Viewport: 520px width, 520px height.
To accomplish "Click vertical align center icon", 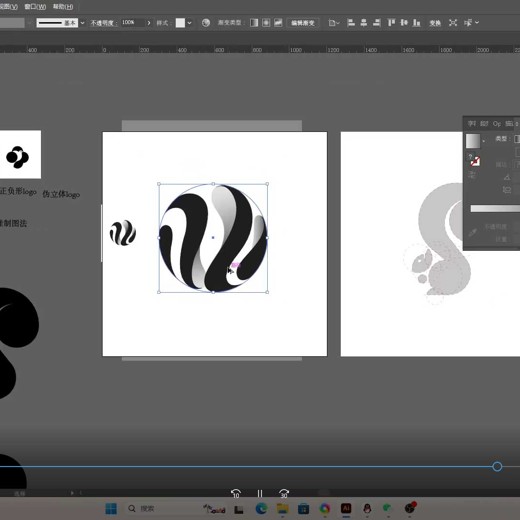I will coord(404,23).
